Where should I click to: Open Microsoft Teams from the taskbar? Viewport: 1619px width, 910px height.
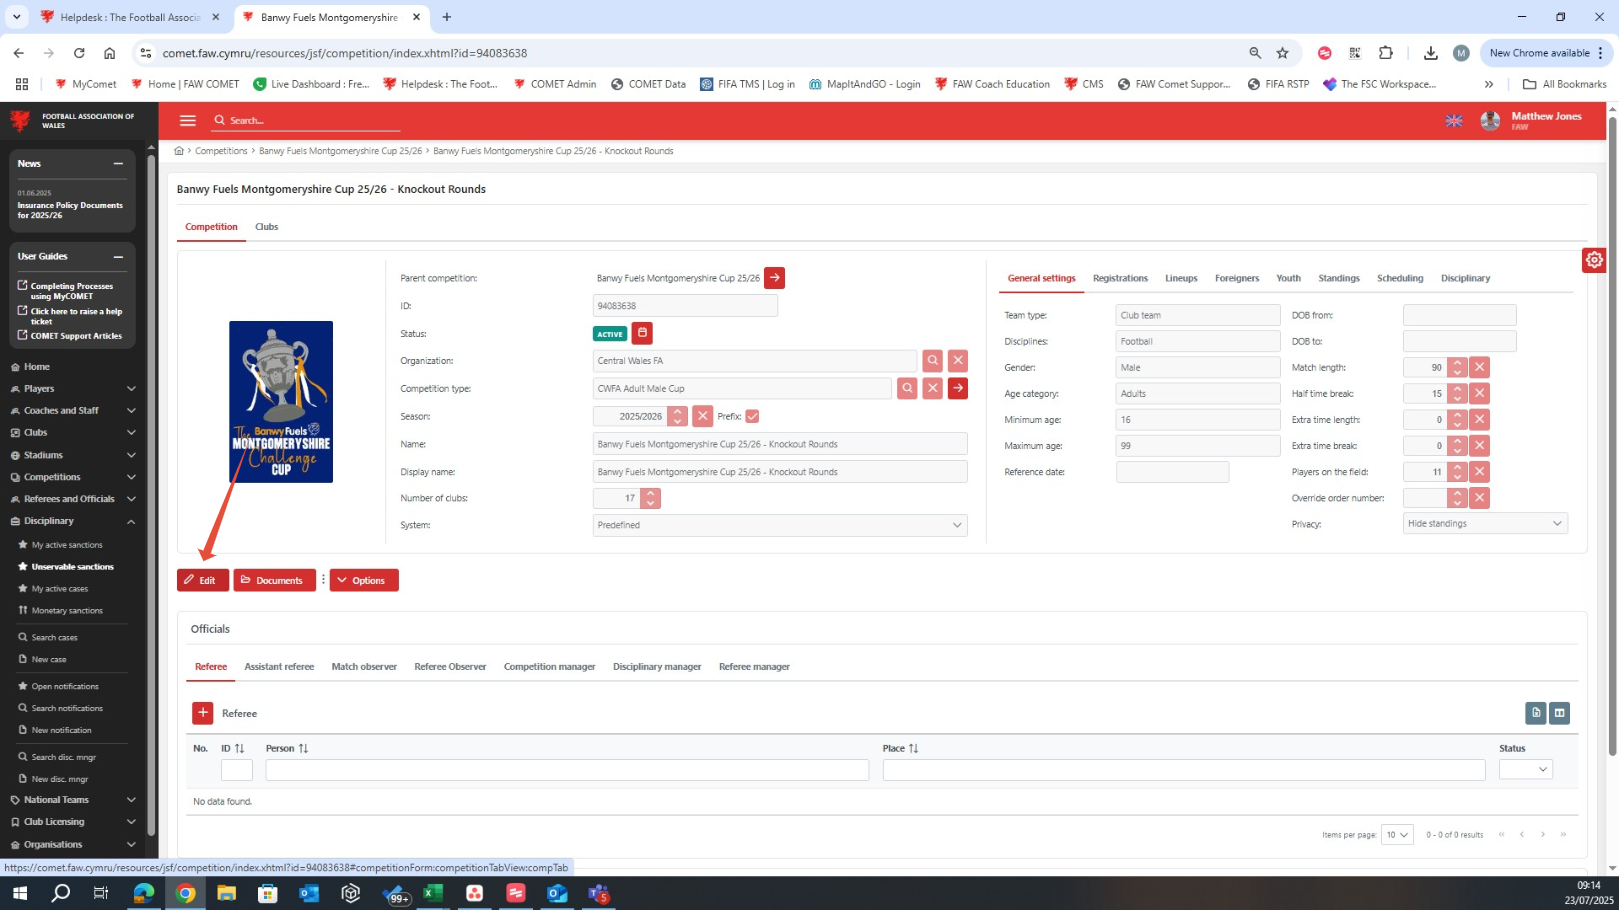click(x=598, y=893)
